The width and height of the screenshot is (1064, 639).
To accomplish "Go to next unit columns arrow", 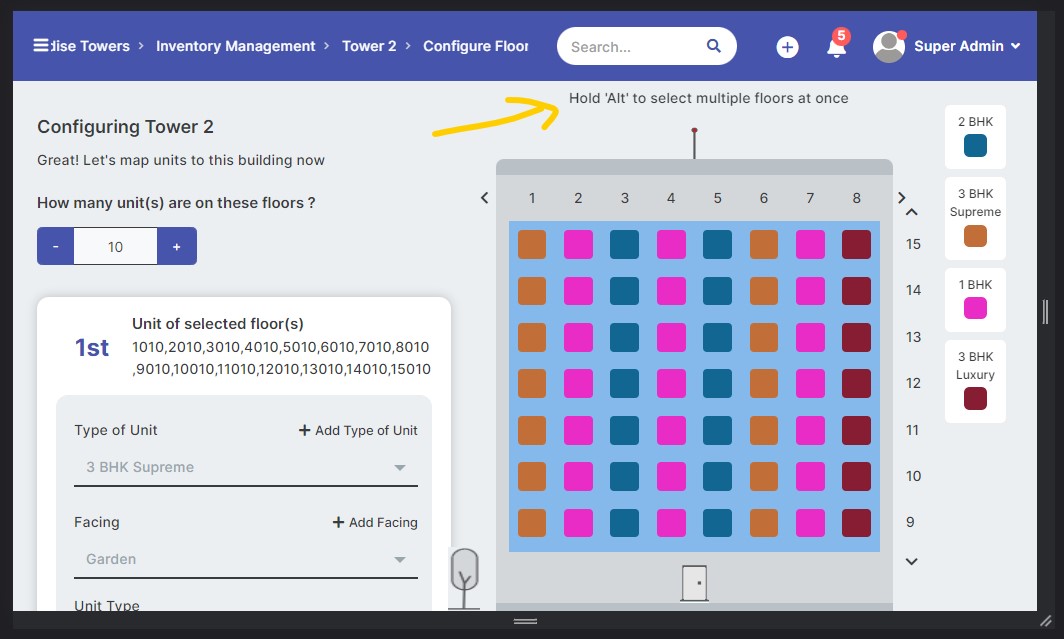I will click(901, 198).
